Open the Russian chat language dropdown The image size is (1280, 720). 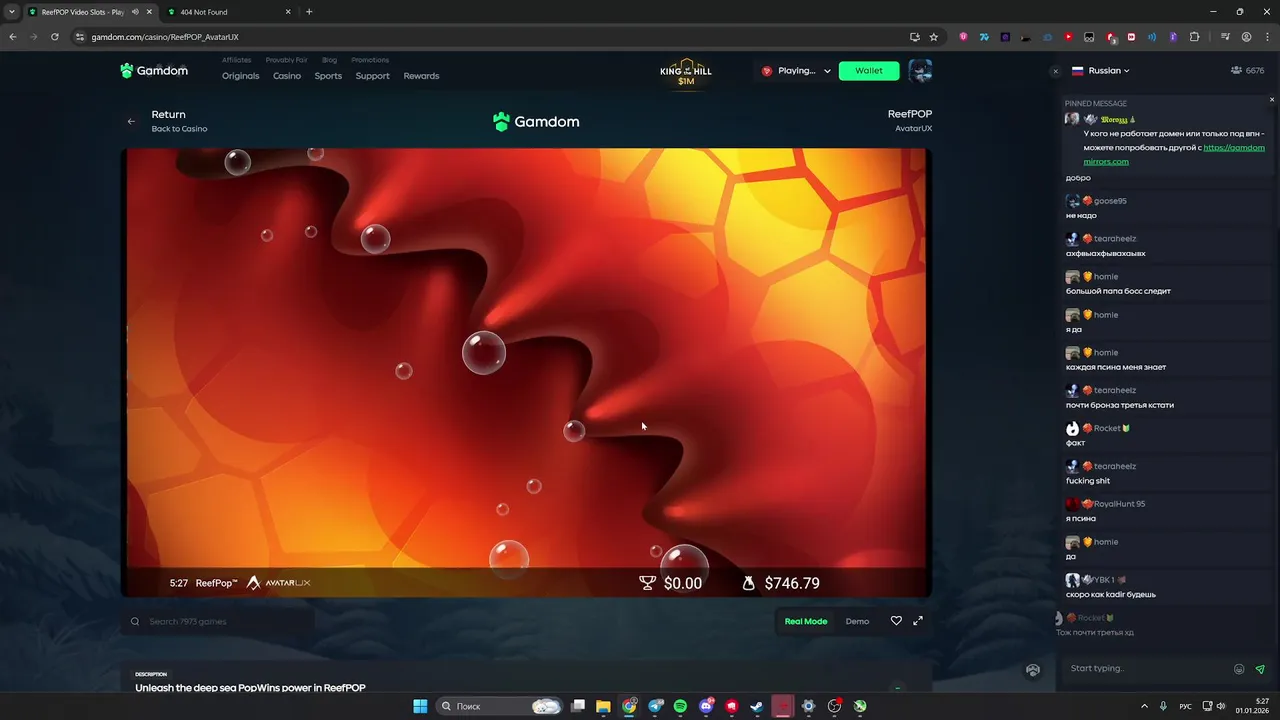(1100, 71)
